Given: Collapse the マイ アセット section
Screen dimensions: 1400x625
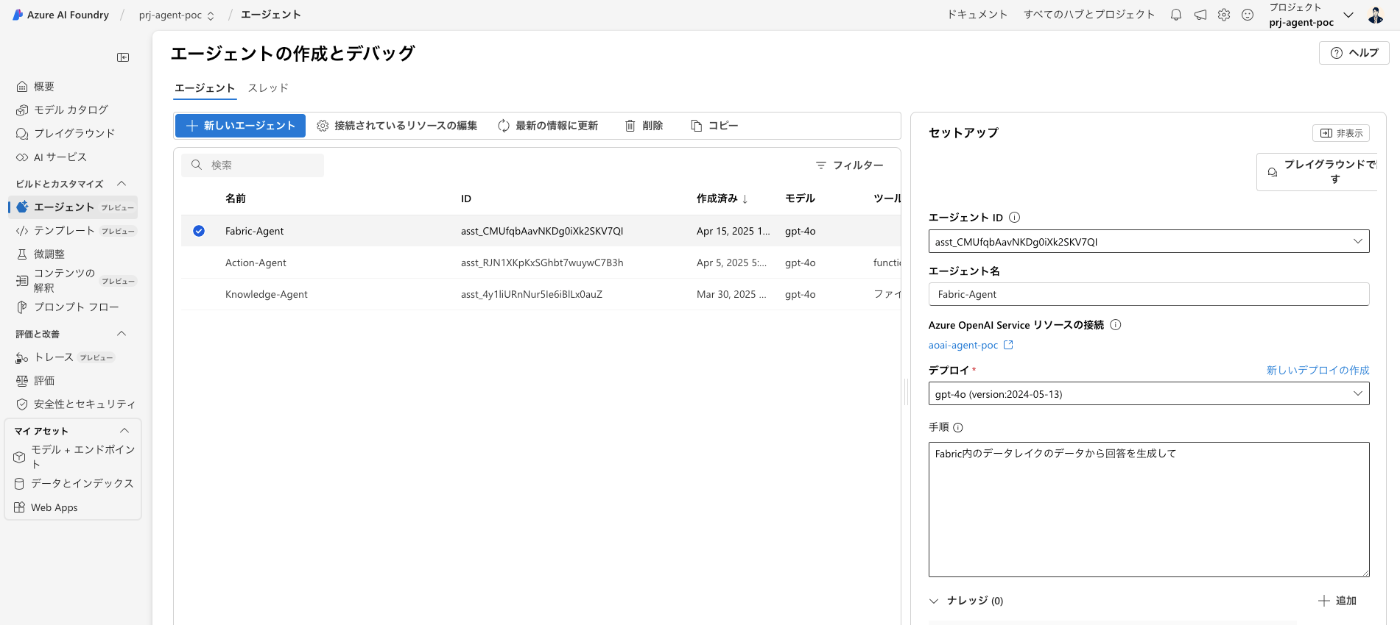Looking at the screenshot, I should pos(125,431).
